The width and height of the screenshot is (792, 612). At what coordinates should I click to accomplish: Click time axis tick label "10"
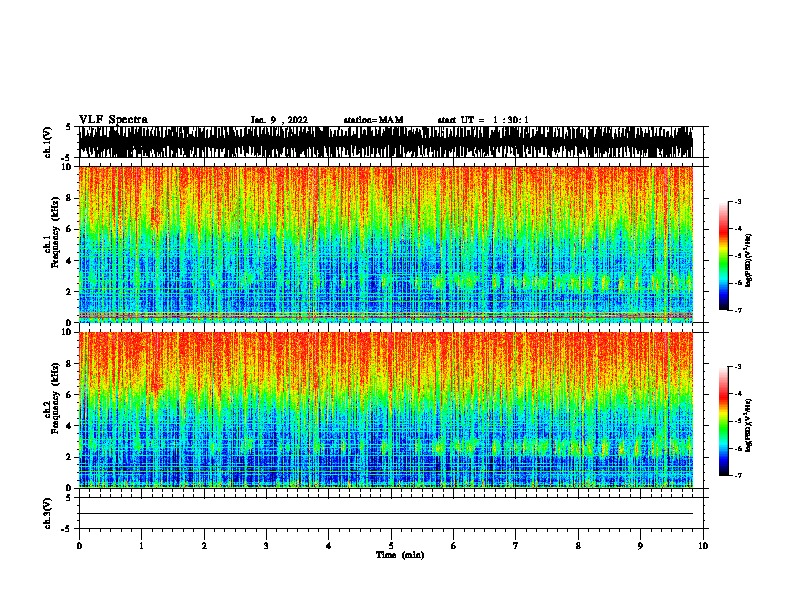click(x=703, y=546)
